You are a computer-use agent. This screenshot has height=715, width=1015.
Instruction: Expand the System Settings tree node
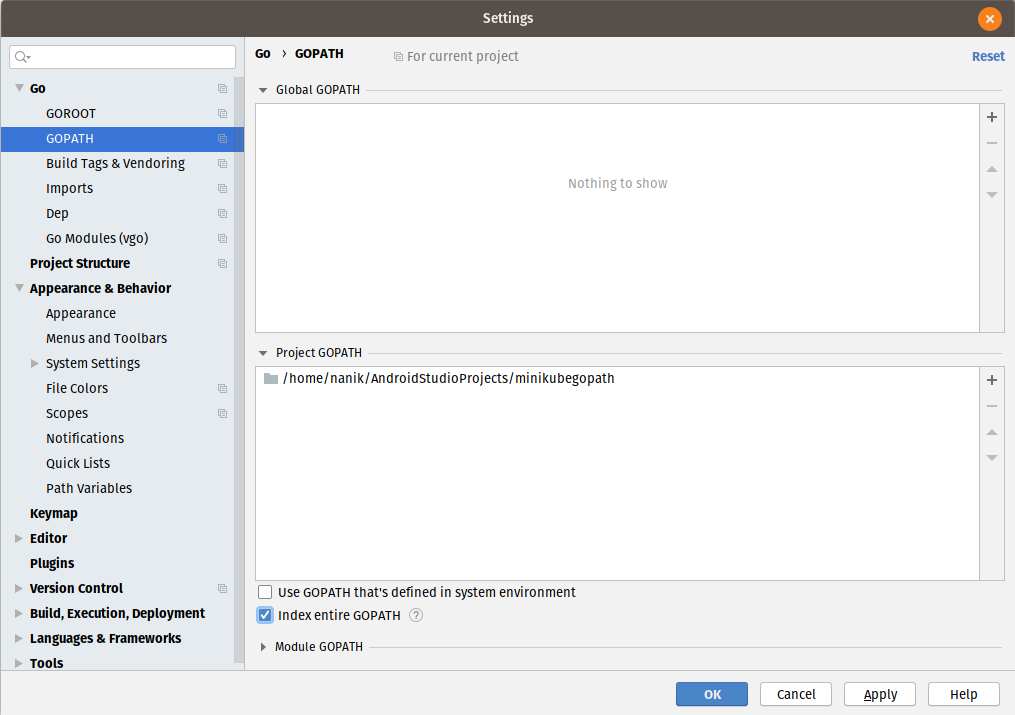click(35, 363)
